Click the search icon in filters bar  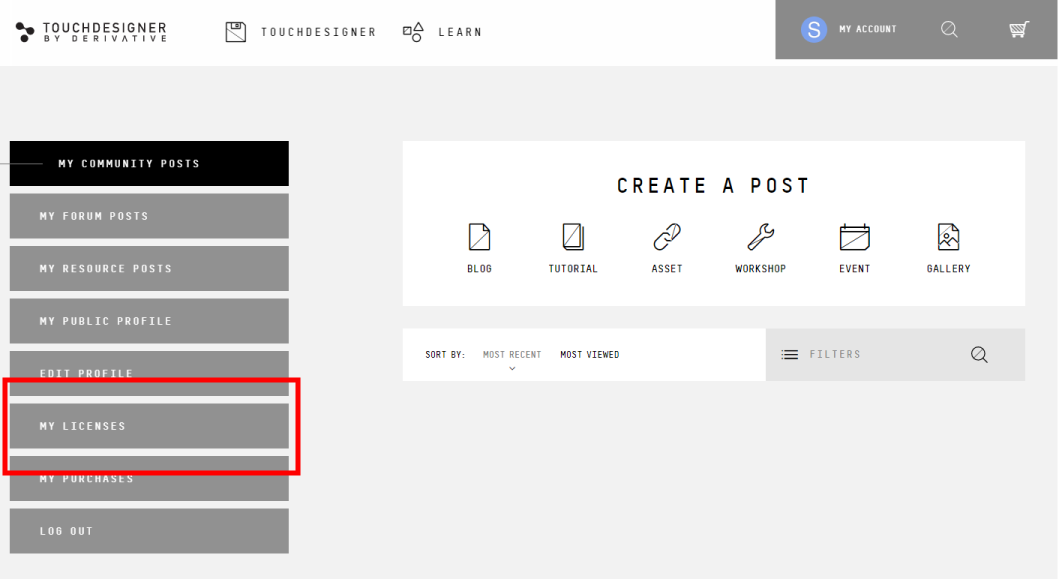tap(979, 355)
